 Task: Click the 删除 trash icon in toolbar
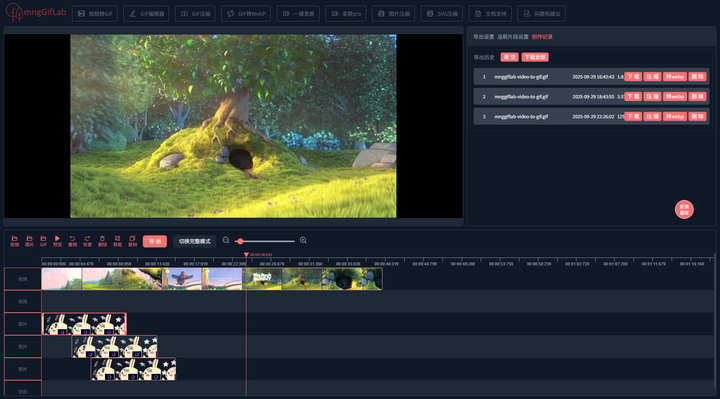[102, 241]
